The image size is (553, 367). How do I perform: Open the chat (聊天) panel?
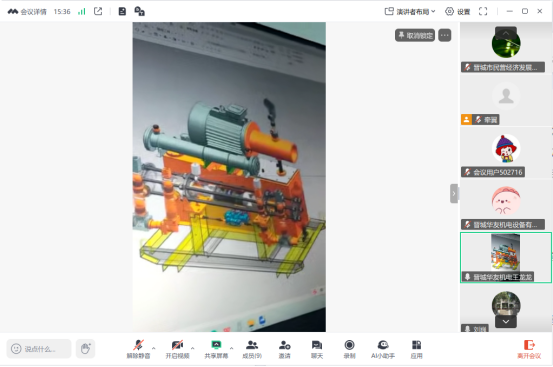(x=317, y=349)
